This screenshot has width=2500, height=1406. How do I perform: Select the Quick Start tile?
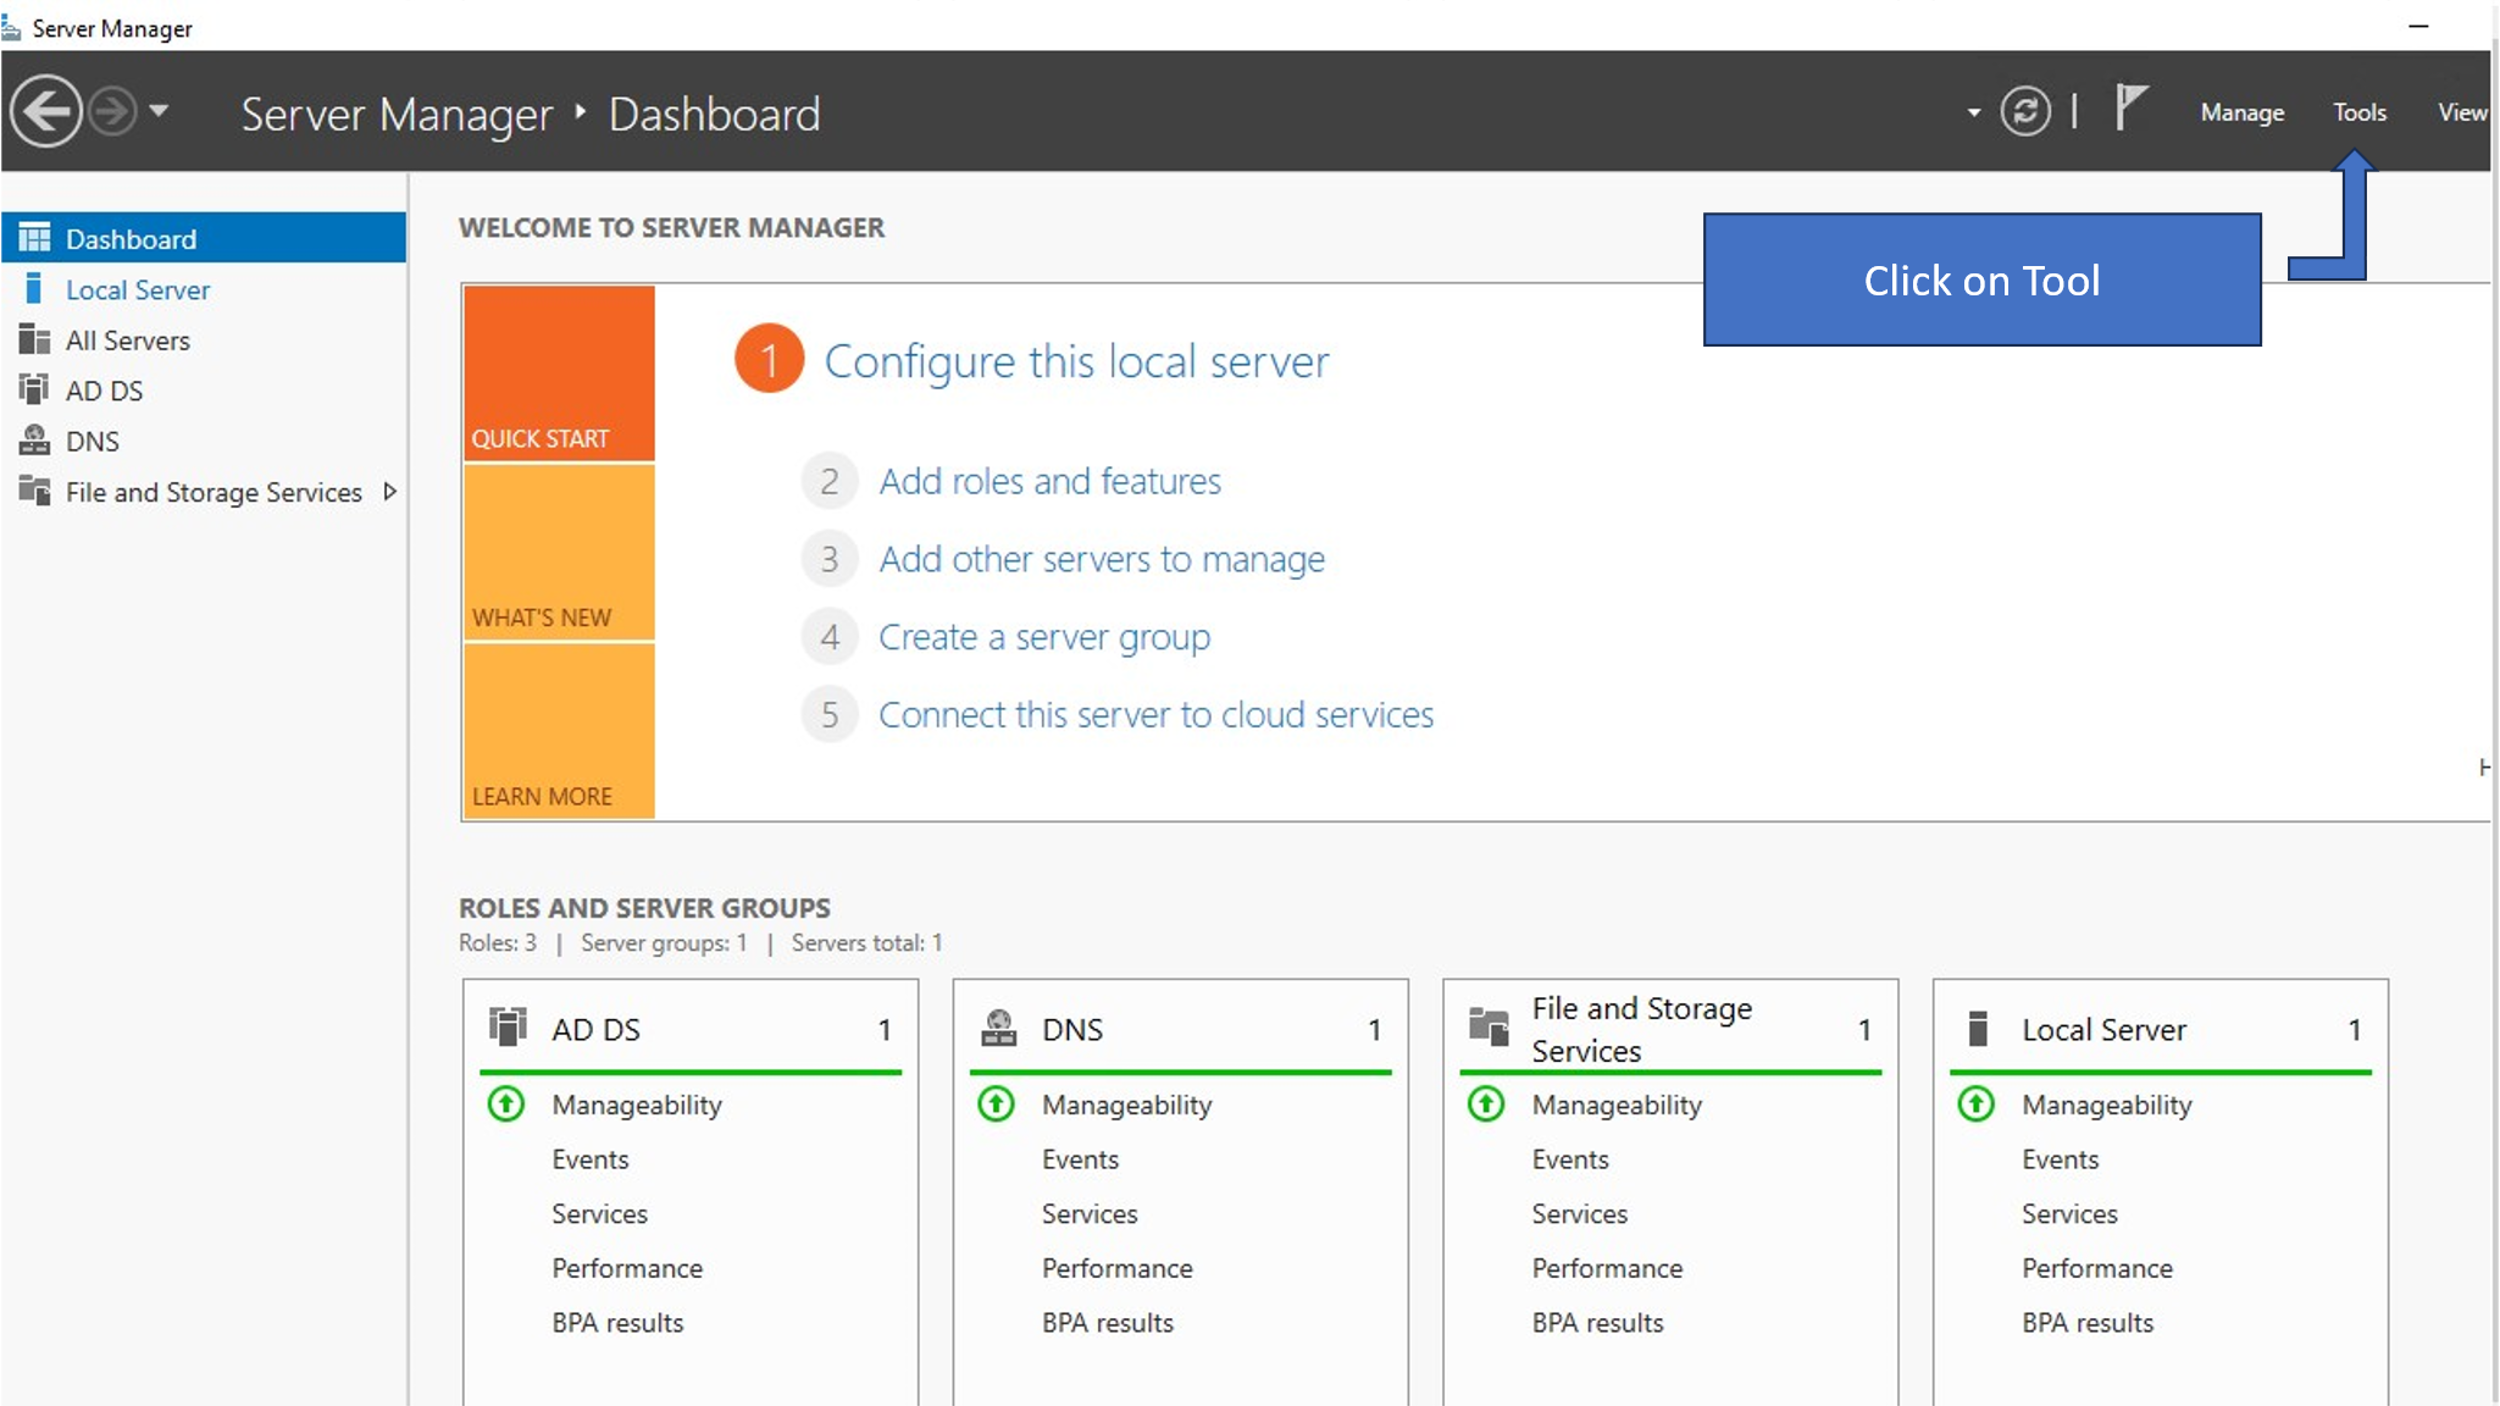[559, 373]
